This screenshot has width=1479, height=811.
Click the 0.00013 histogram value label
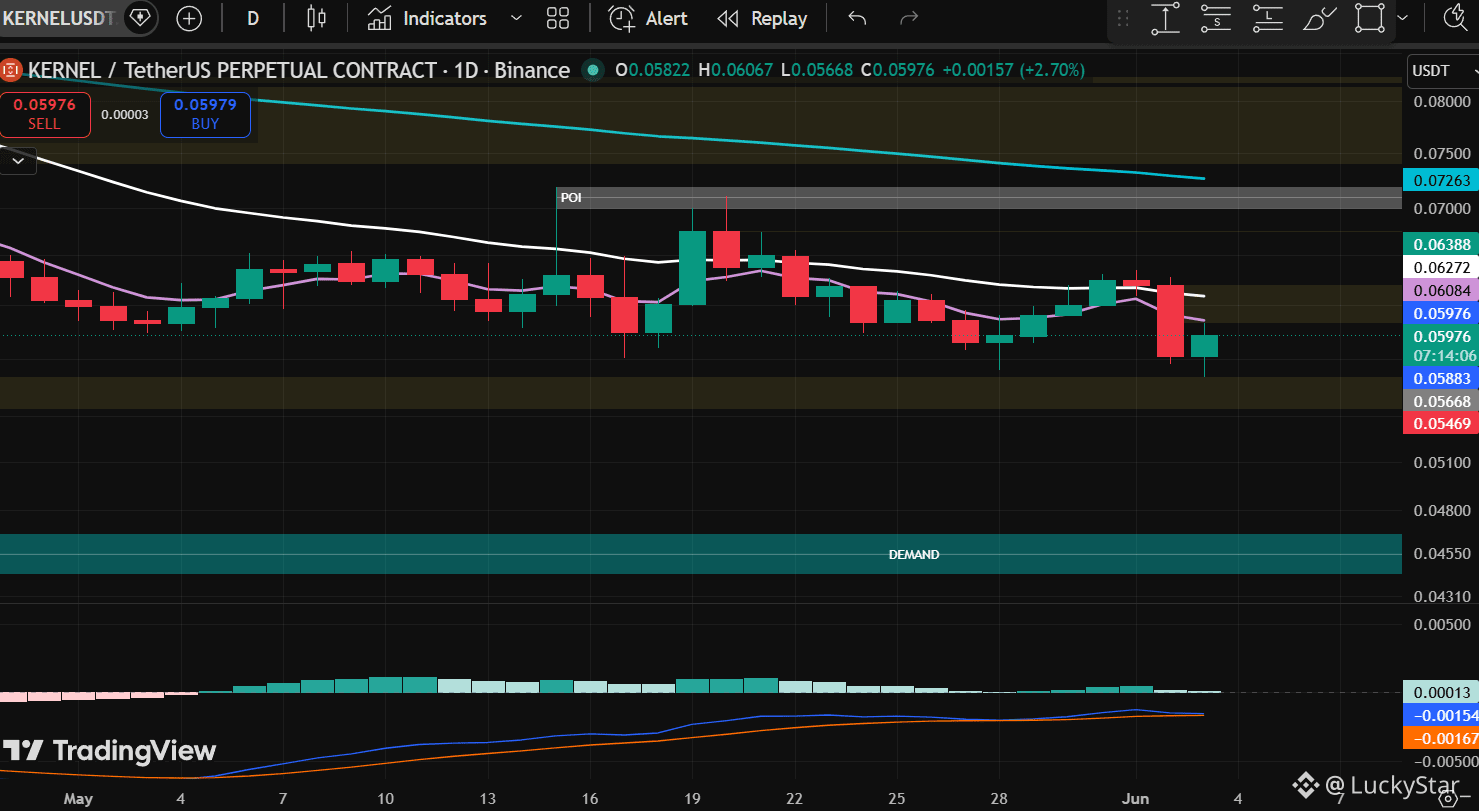pos(1441,692)
